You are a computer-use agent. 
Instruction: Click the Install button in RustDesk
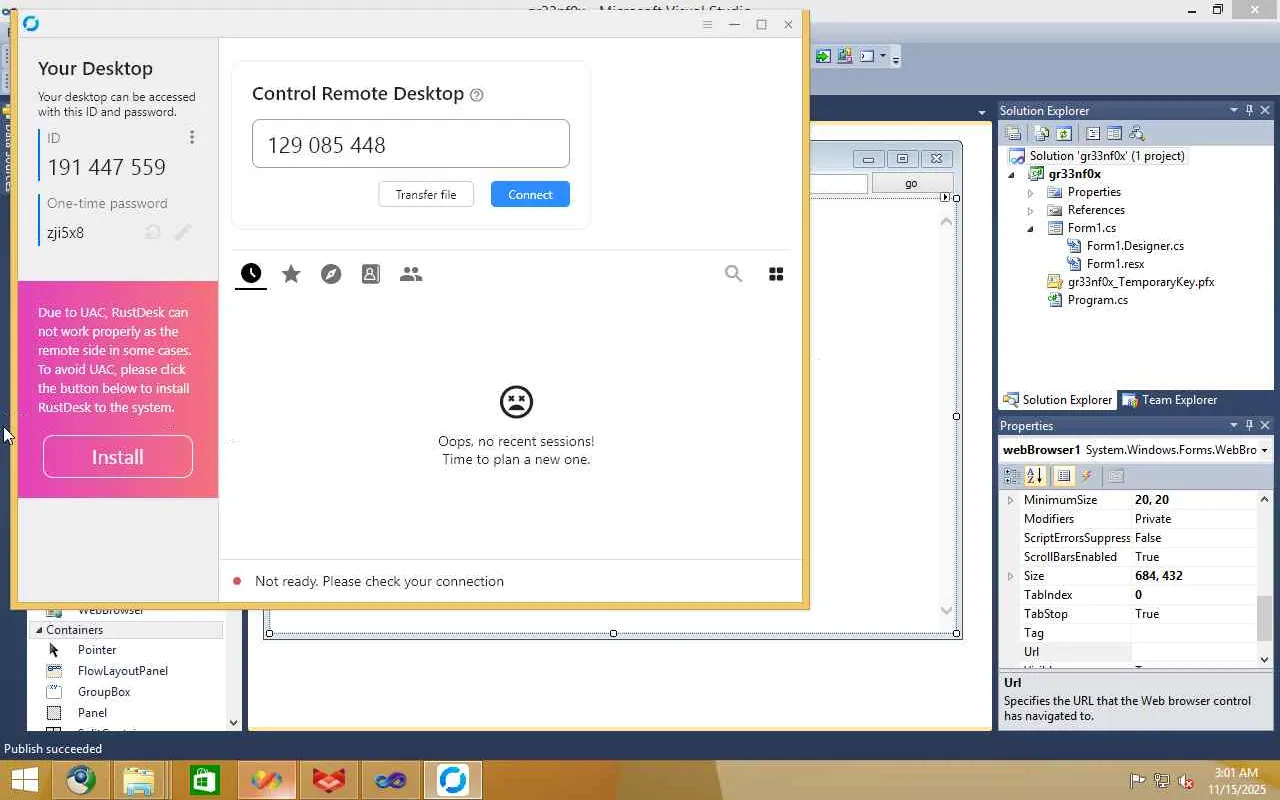118,457
